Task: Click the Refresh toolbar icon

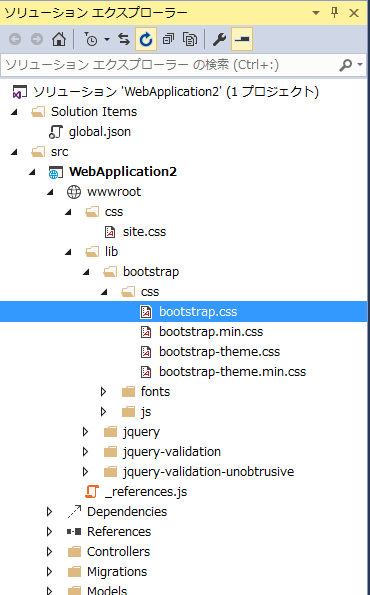Action: pos(146,39)
